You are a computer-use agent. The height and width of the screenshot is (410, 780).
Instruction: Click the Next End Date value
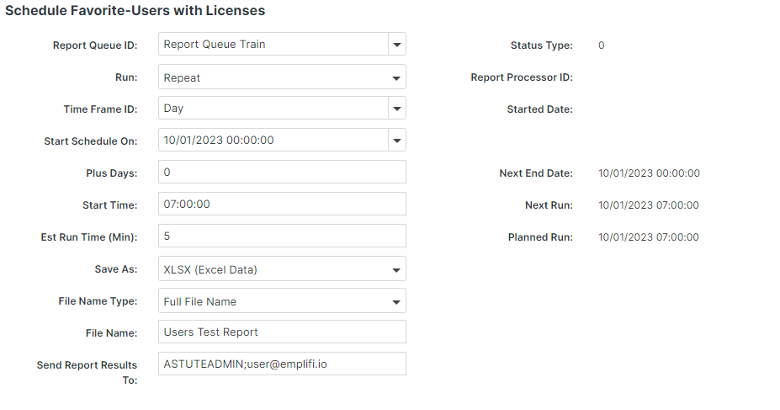click(648, 173)
